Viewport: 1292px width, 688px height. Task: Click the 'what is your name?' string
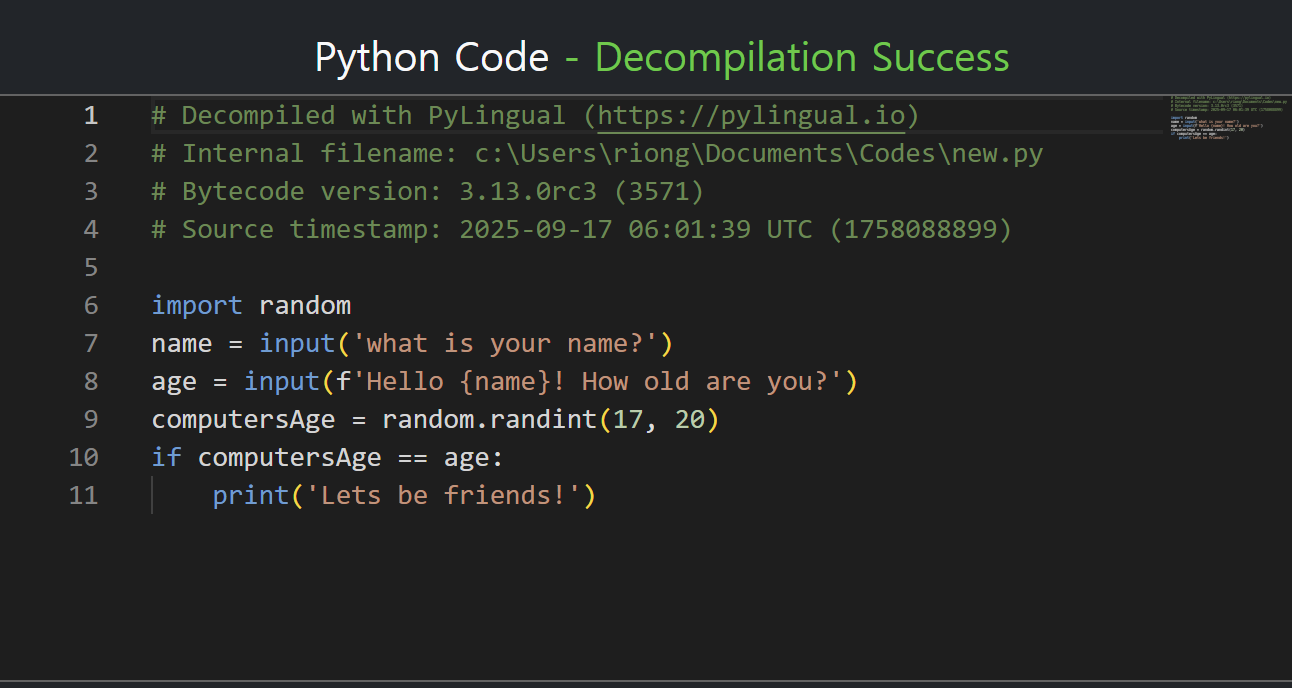click(510, 344)
